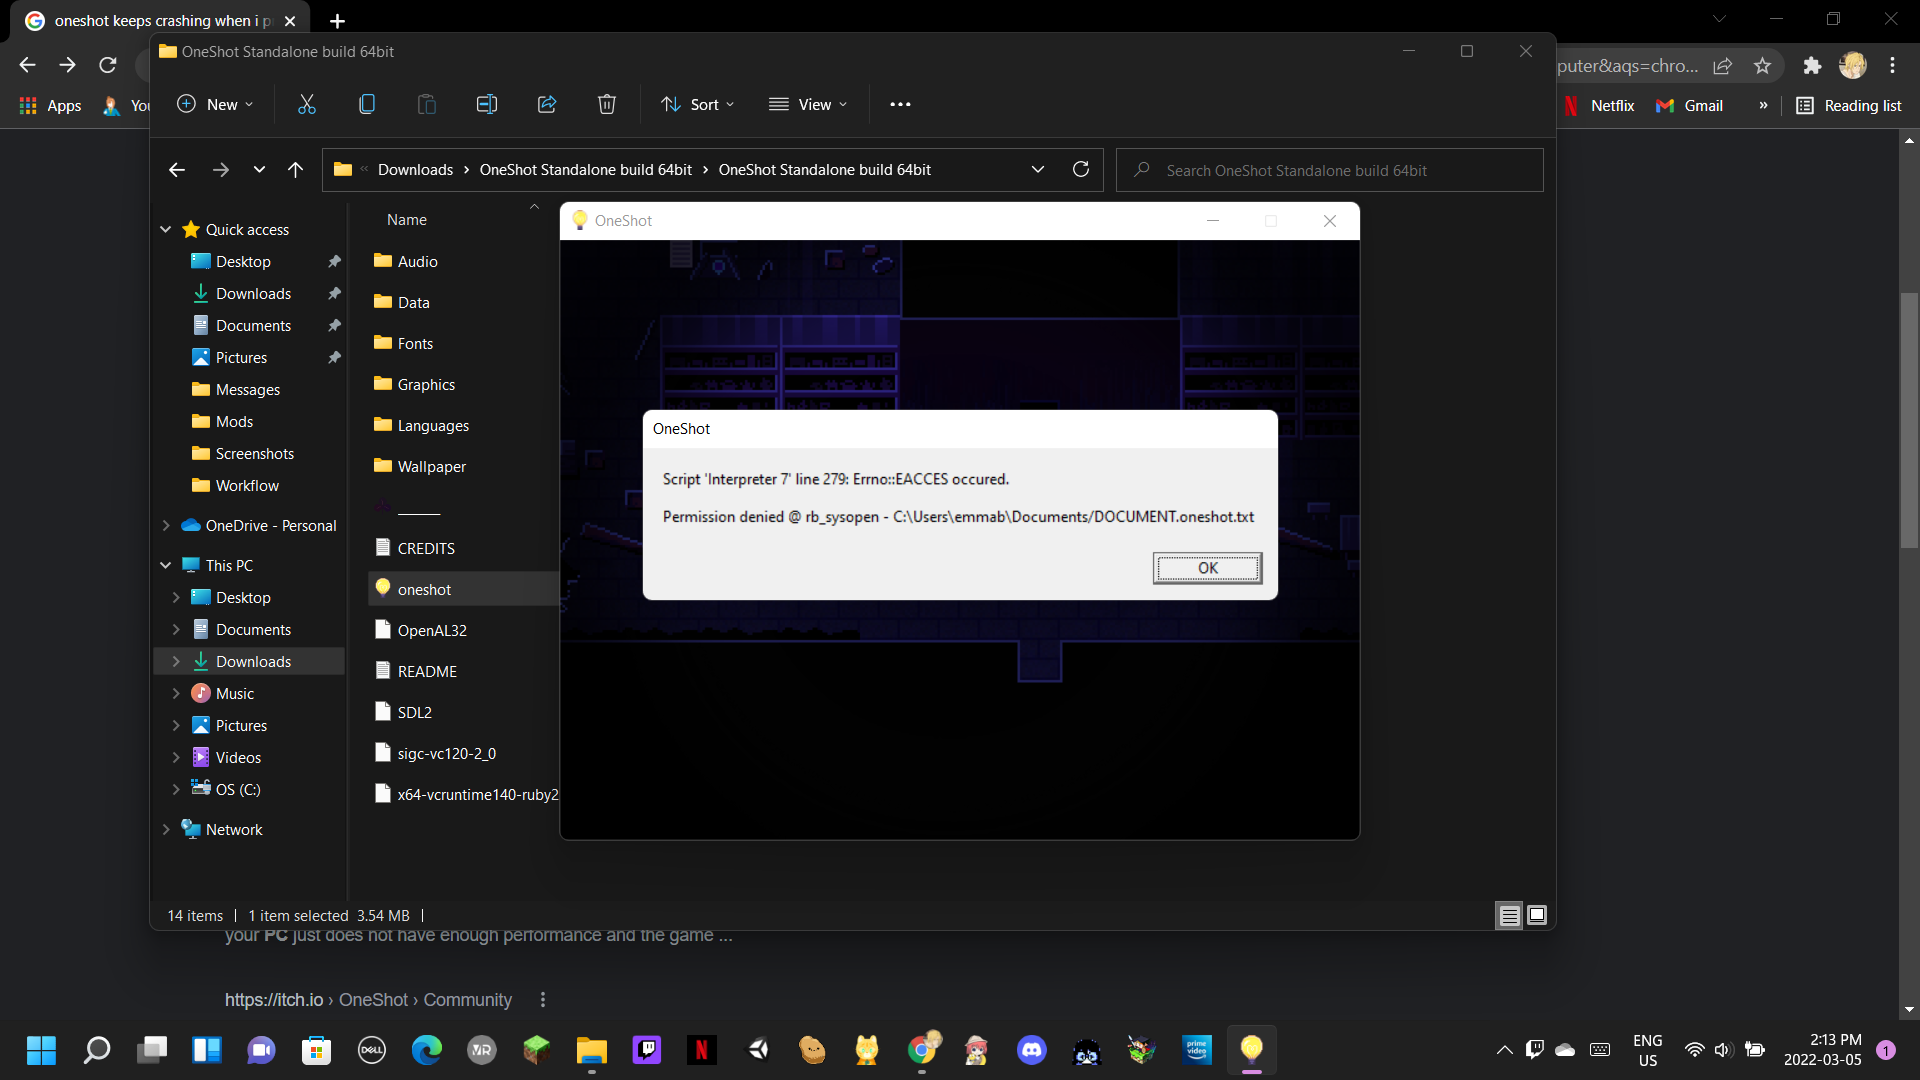1920x1080 pixels.
Task: Open the Chrome three-dot menu
Action: coord(1892,66)
